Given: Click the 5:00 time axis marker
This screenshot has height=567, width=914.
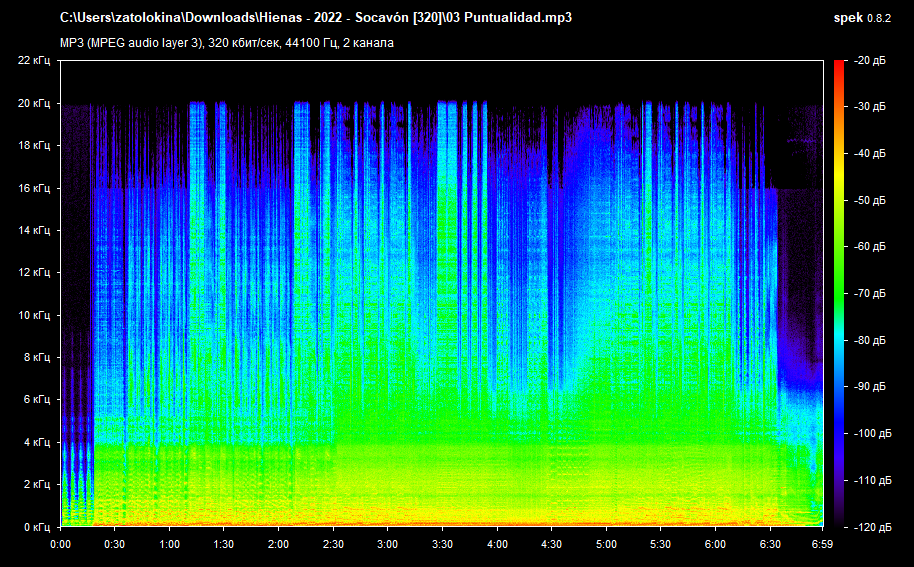Looking at the screenshot, I should click(606, 544).
